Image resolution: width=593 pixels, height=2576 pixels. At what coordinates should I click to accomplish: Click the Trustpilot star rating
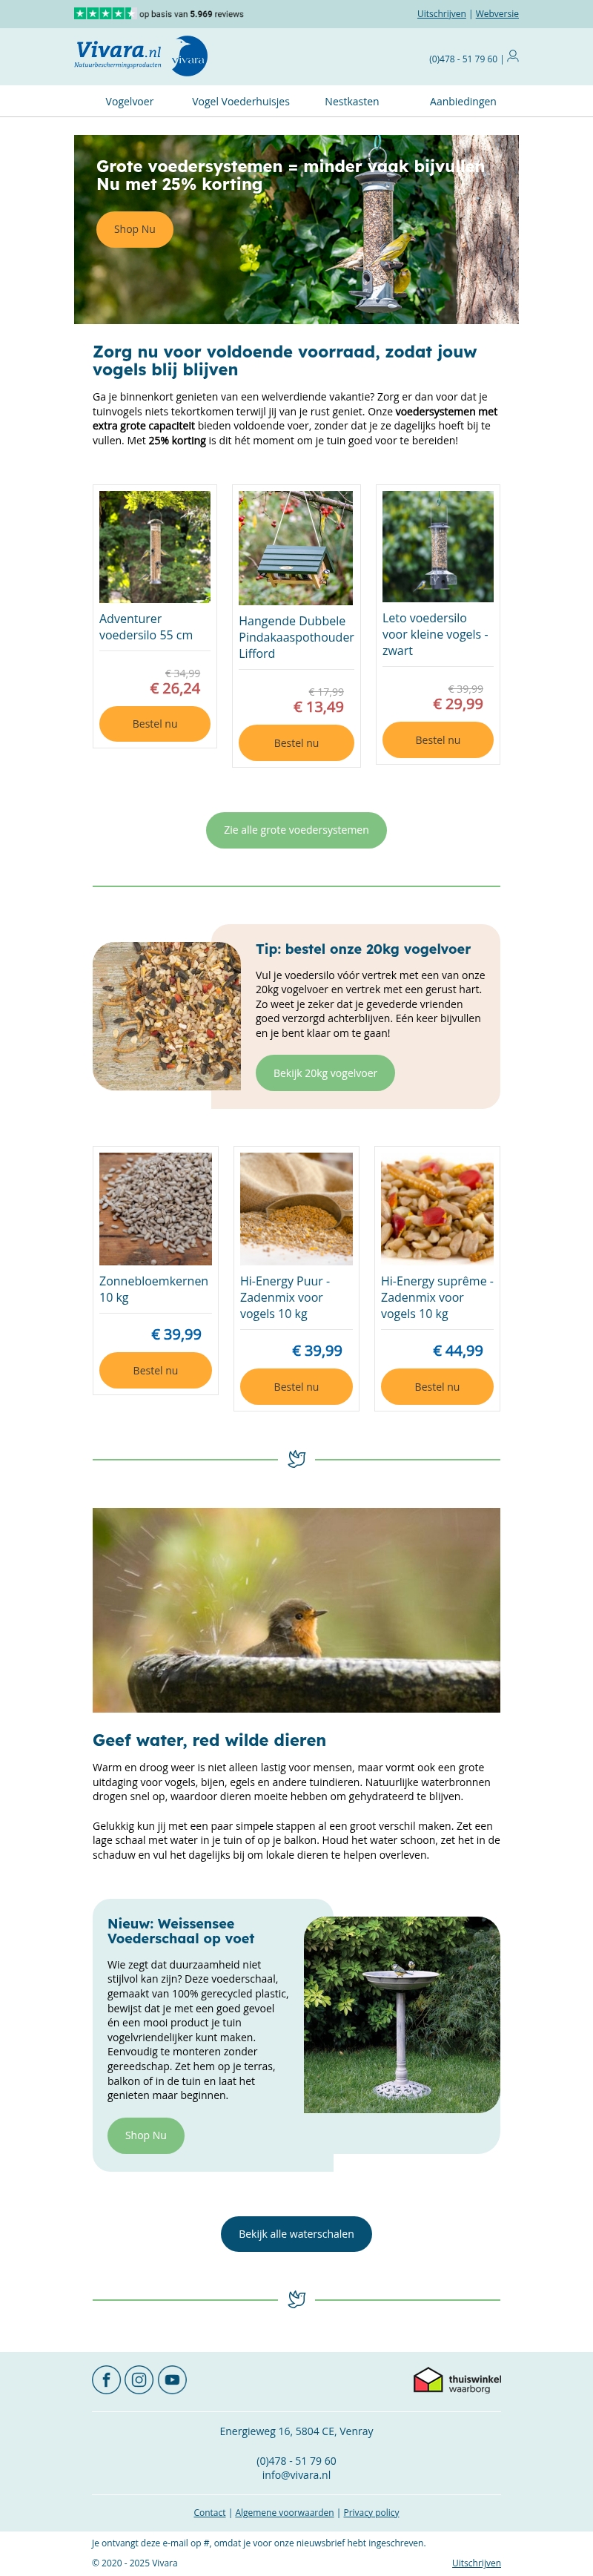tap(103, 13)
